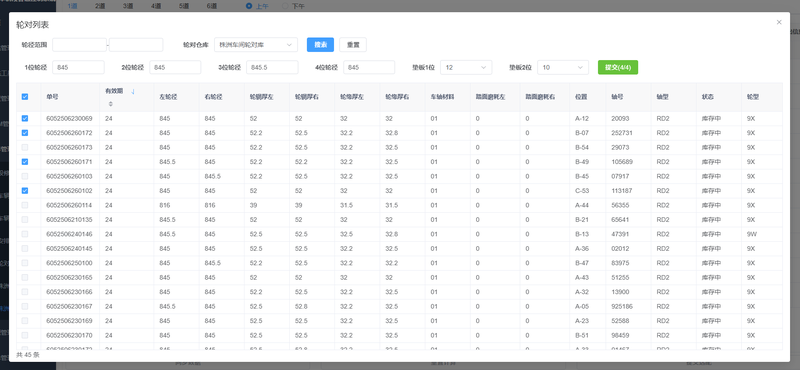Image resolution: width=800 pixels, height=370 pixels.
Task: Click the 右轮径 column header
Action: tap(213, 96)
